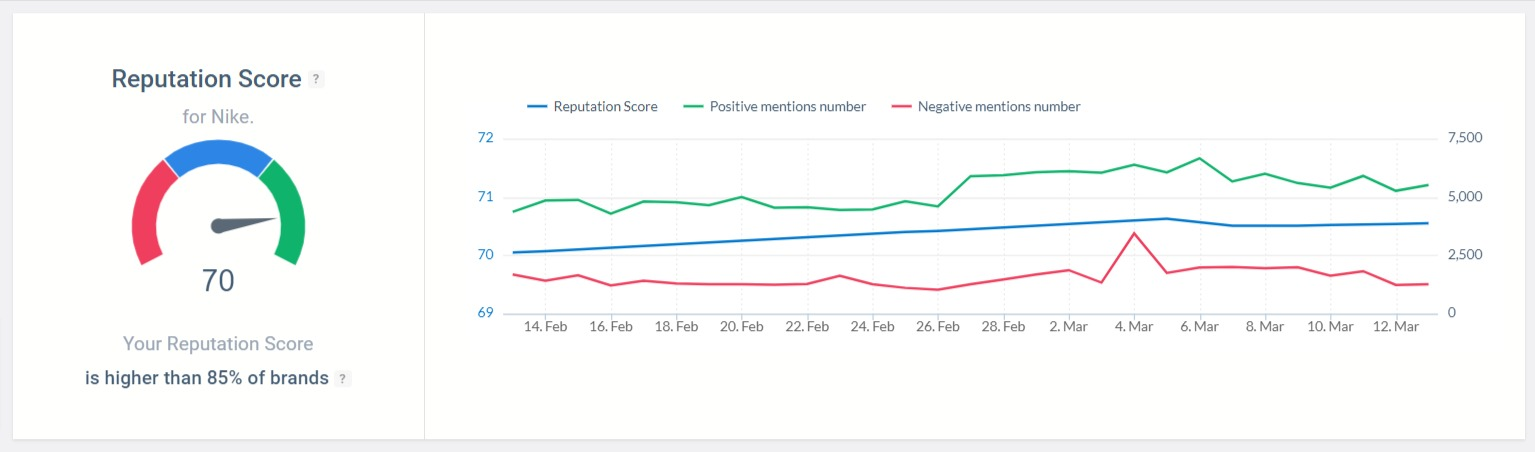
Task: Click x-axis label "22. Feb"
Action: 807,327
